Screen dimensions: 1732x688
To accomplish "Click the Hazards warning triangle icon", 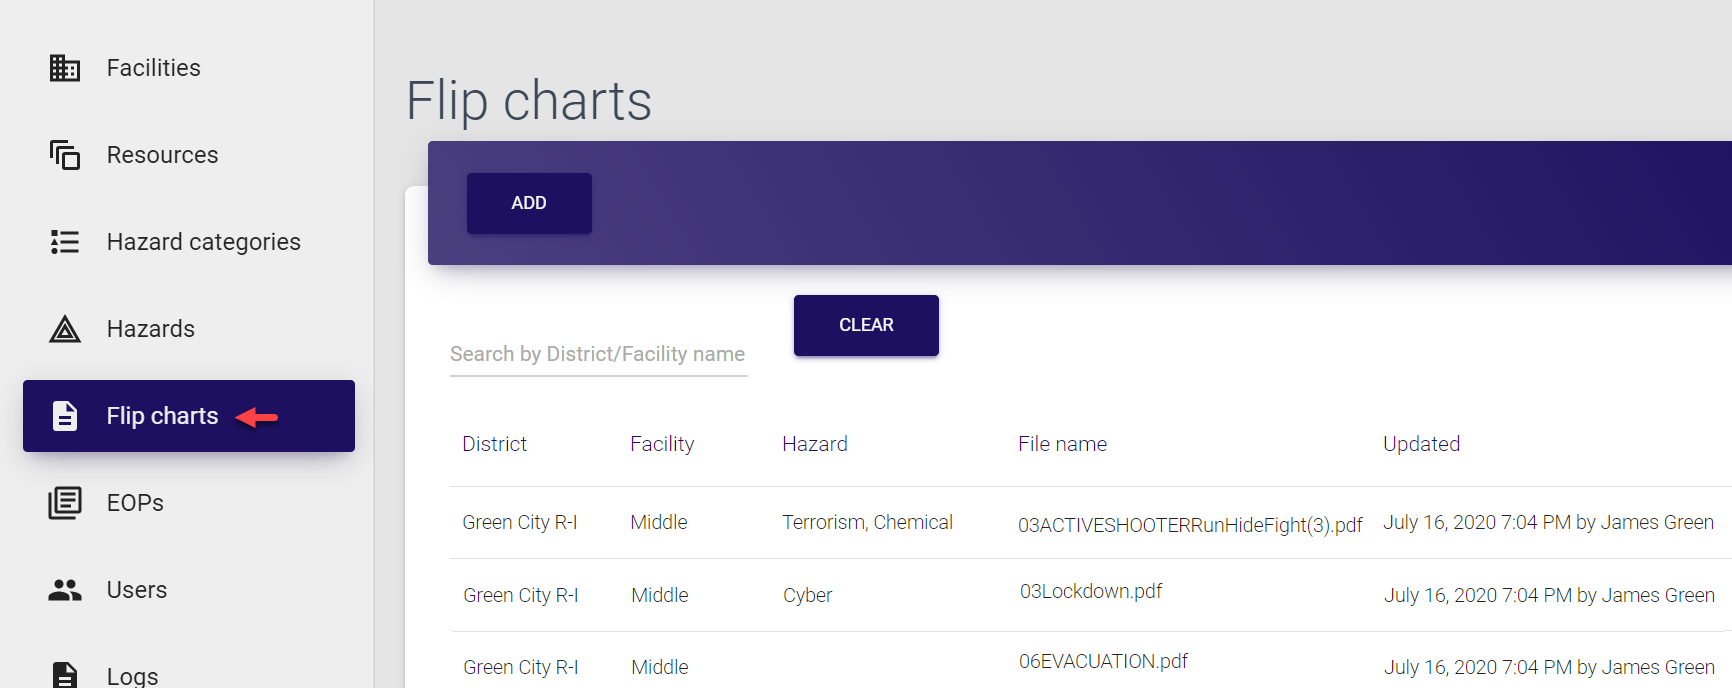I will [x=65, y=329].
